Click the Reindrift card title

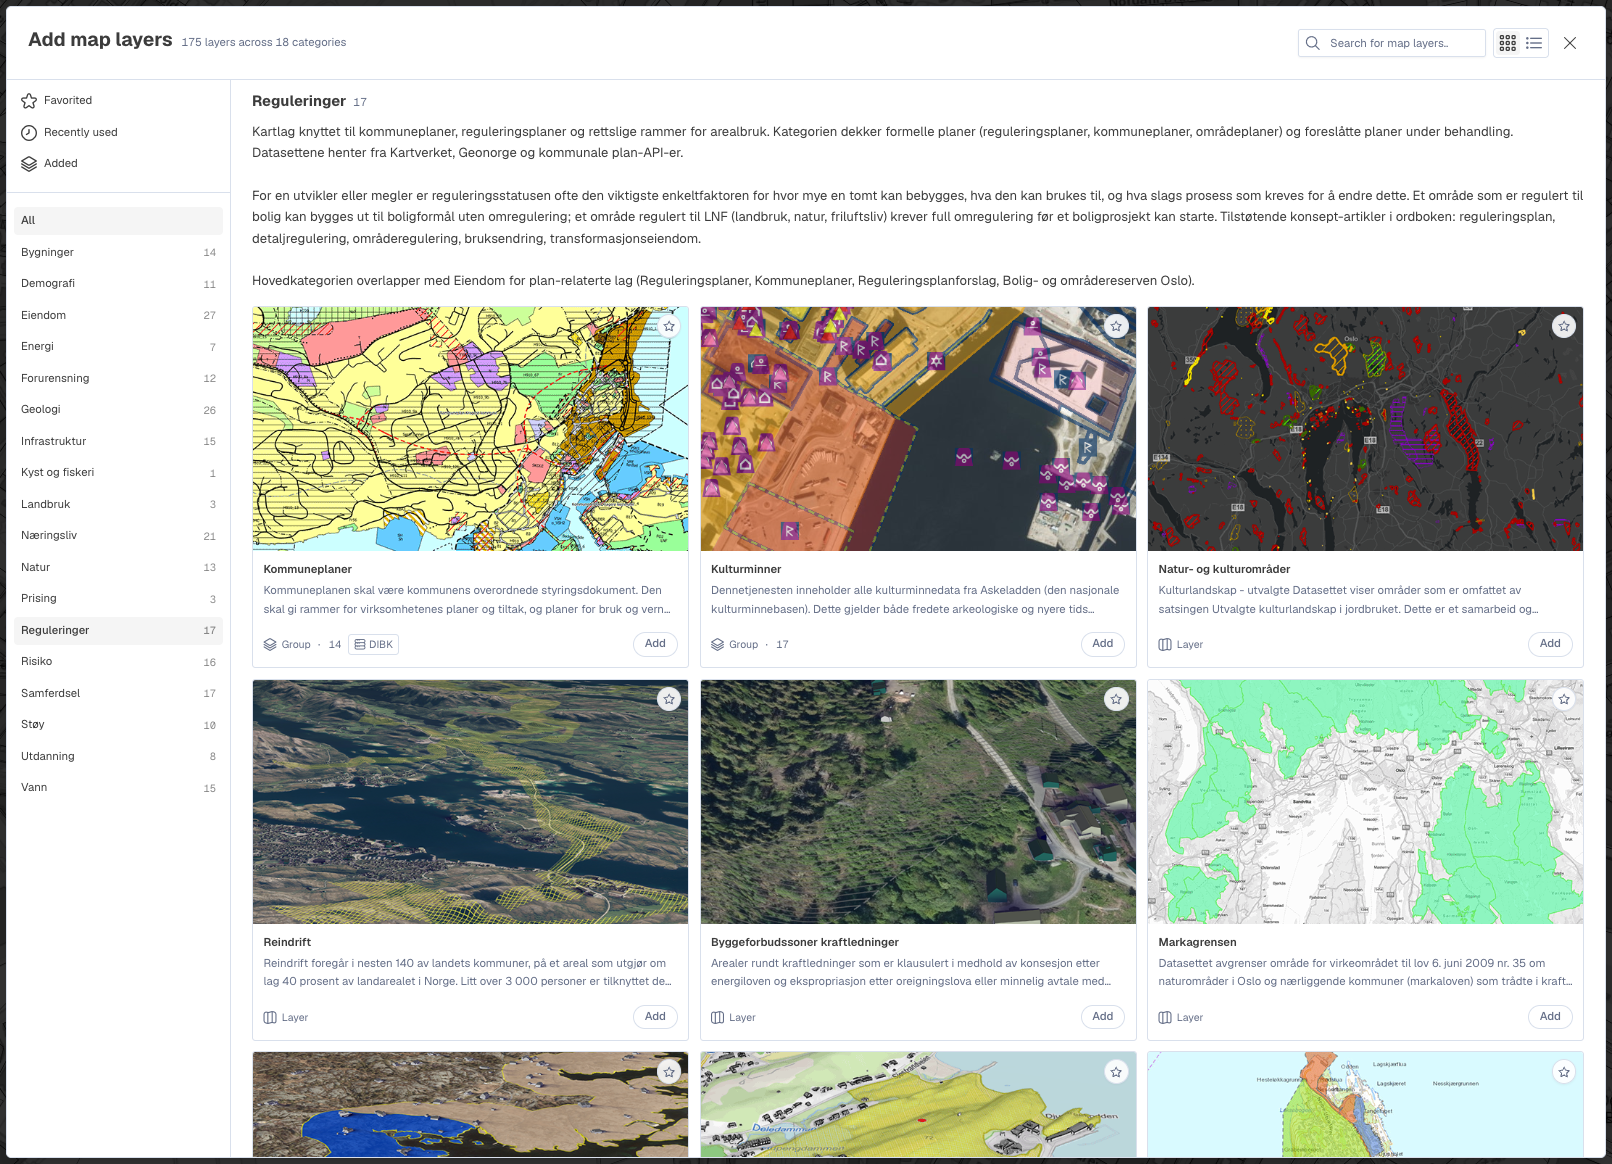coord(287,942)
